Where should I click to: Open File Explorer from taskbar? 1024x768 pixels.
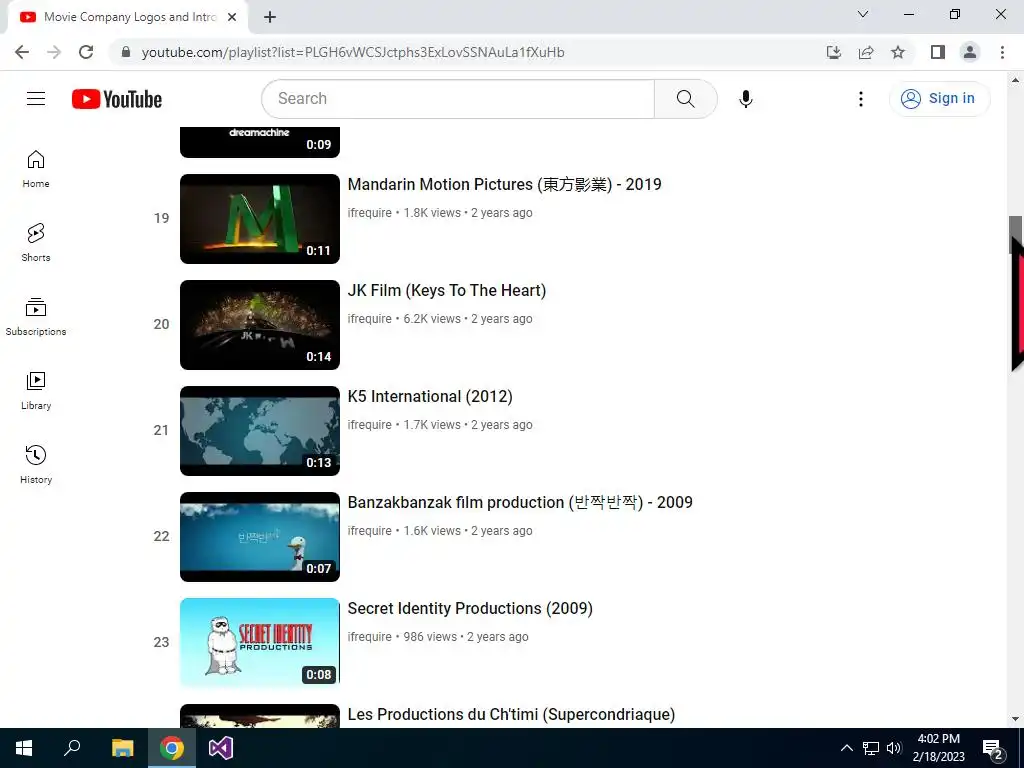[122, 748]
